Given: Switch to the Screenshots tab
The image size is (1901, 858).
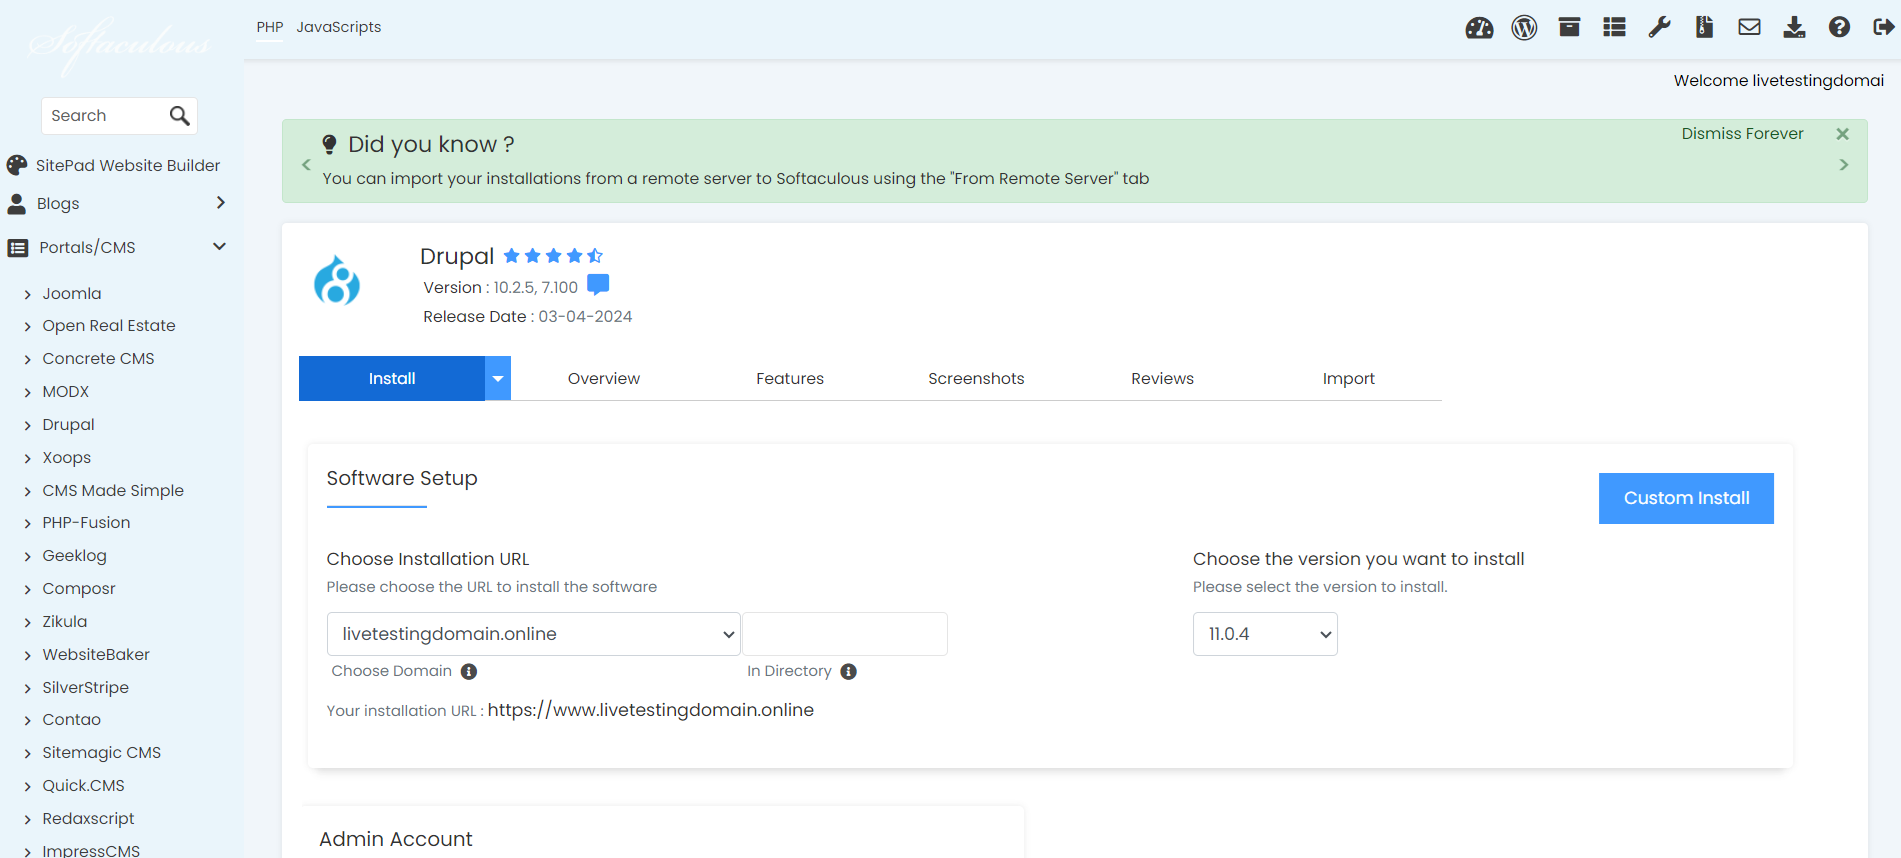Looking at the screenshot, I should [976, 379].
